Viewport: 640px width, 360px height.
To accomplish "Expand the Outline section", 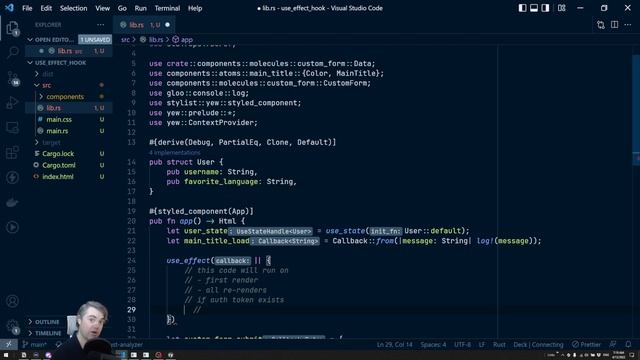I will 47,322.
